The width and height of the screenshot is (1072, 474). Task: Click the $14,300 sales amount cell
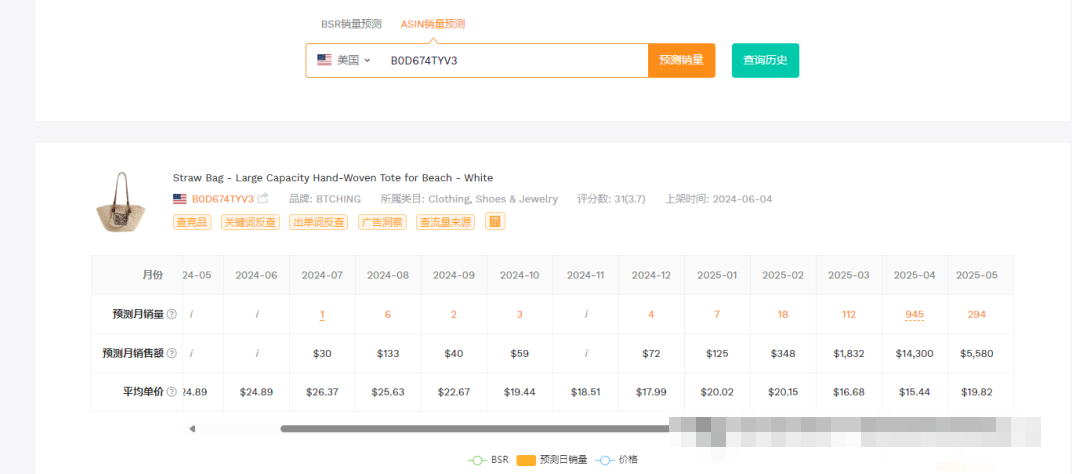[x=914, y=354]
